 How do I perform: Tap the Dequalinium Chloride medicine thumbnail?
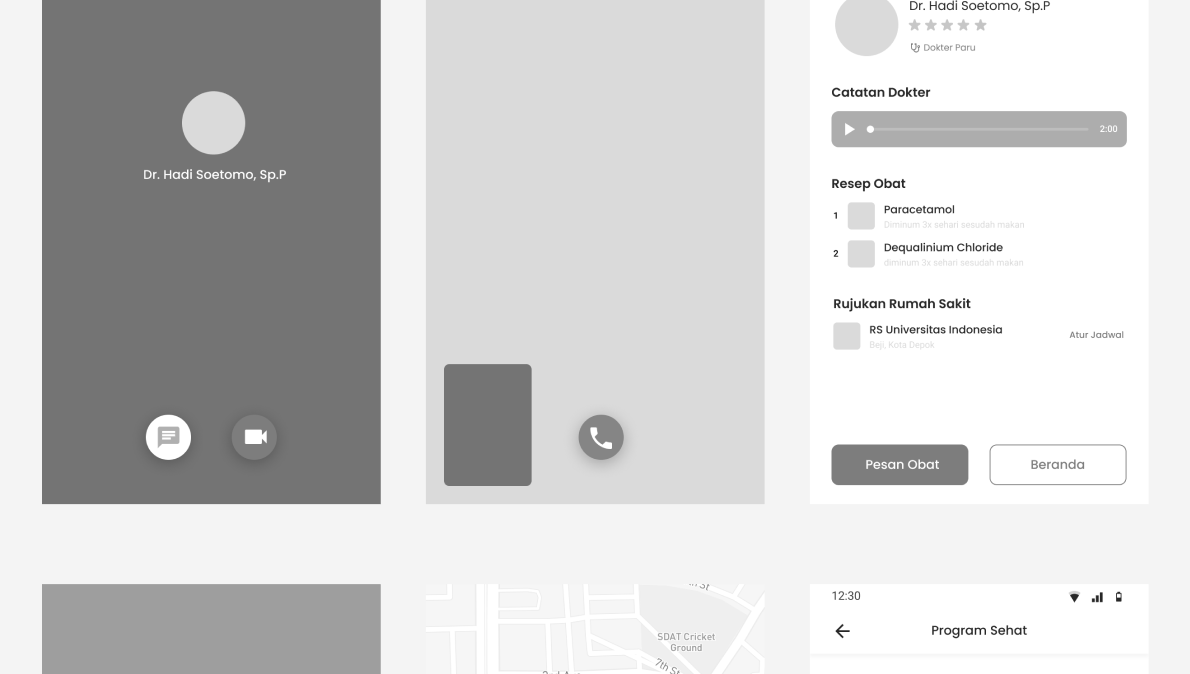[861, 253]
